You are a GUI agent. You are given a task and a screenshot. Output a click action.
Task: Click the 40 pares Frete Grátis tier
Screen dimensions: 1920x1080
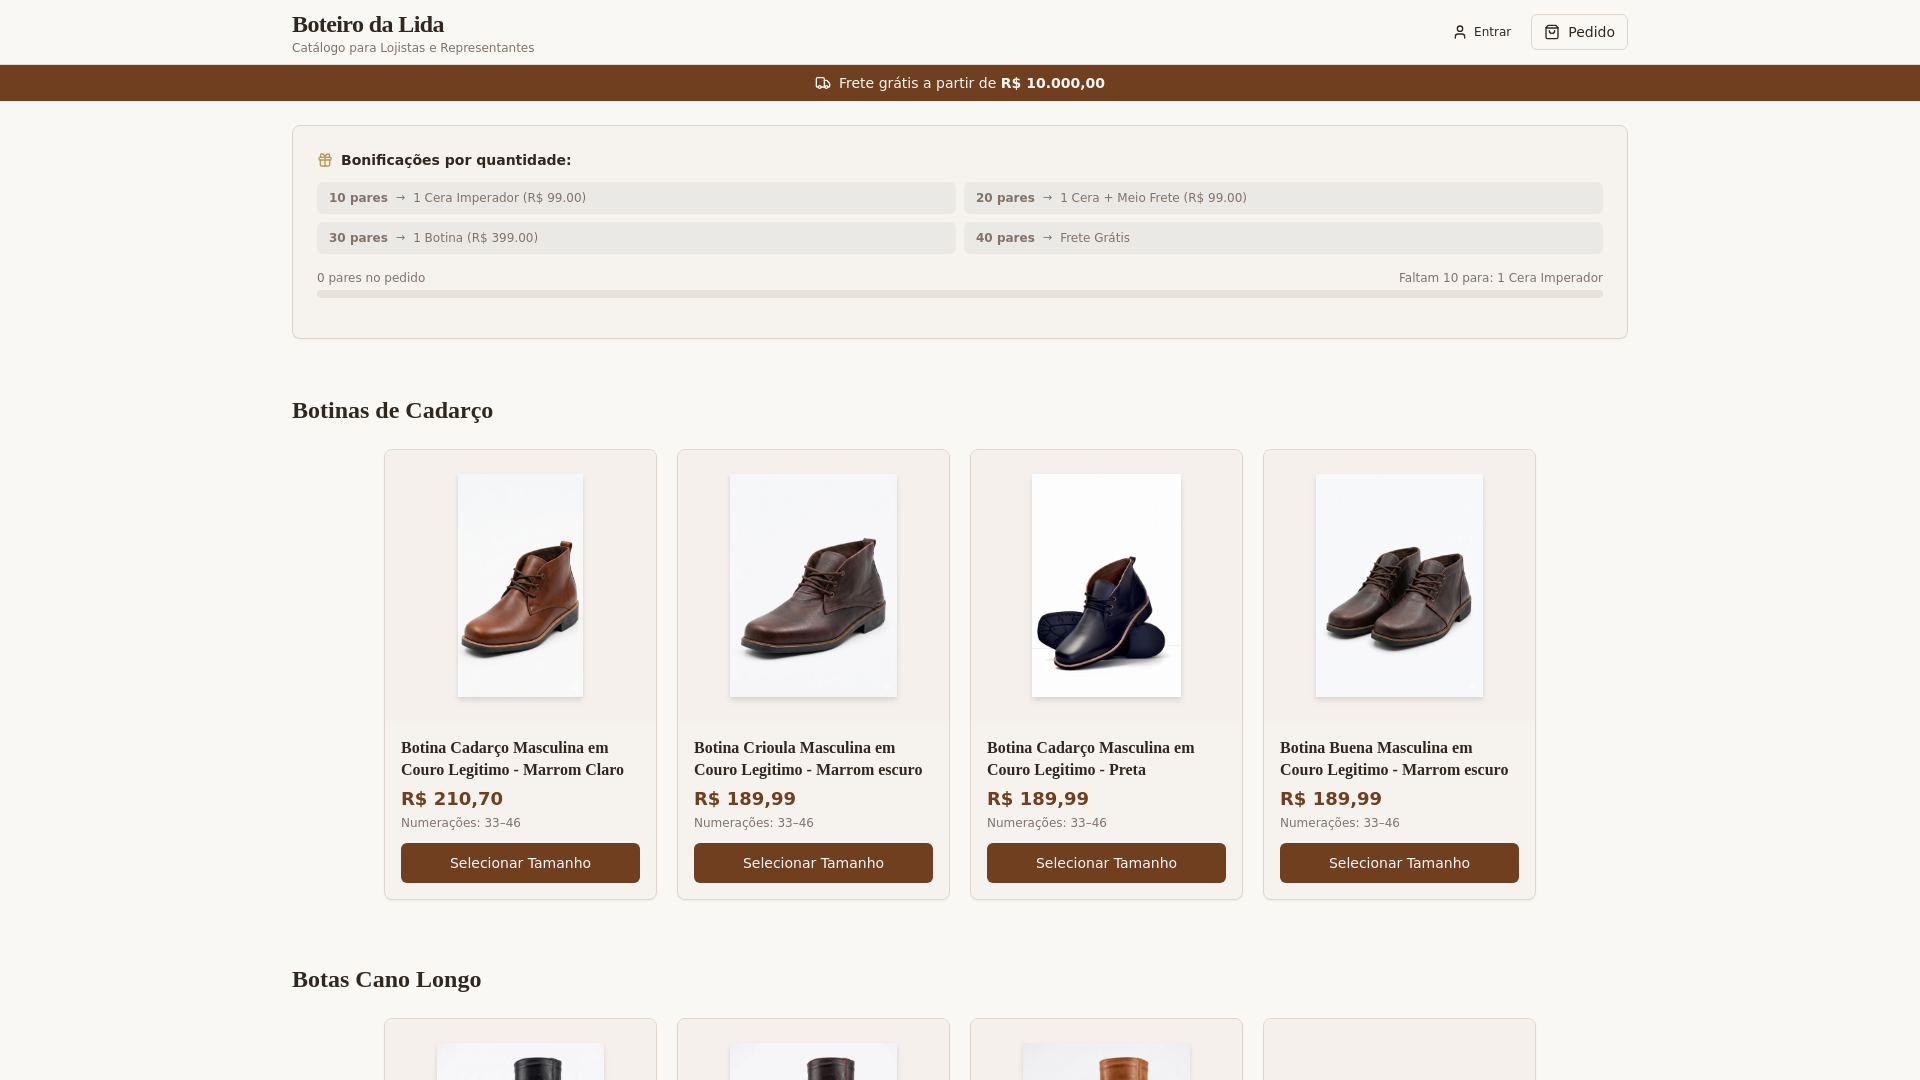tap(1282, 238)
